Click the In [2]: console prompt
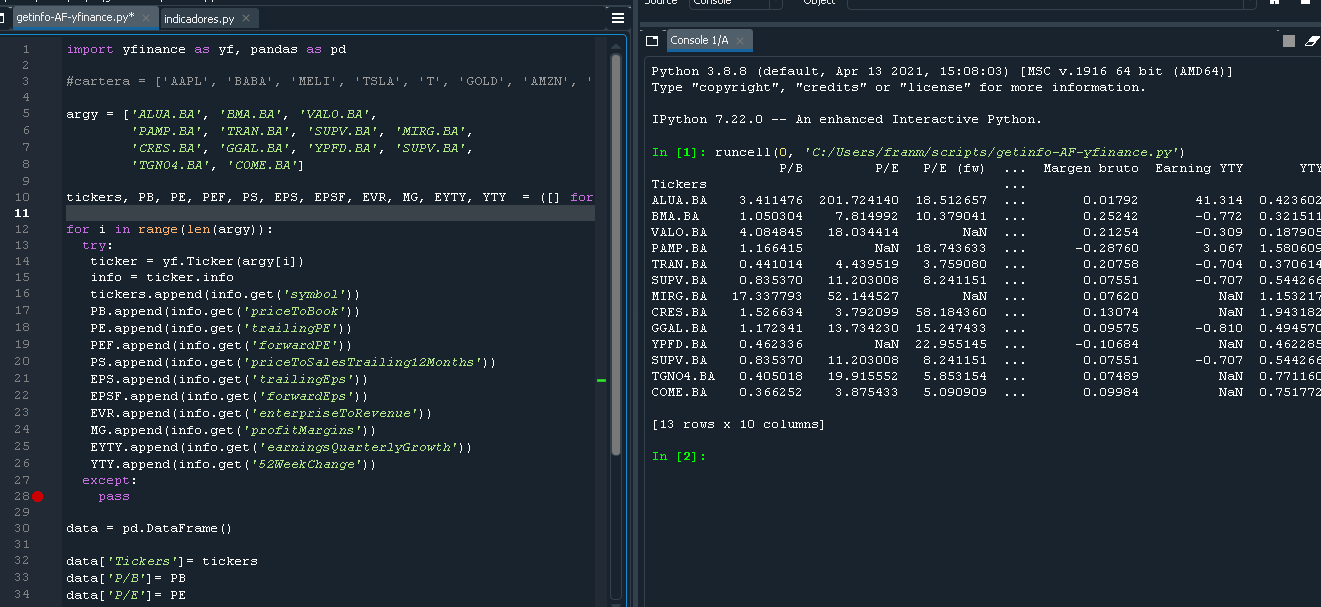This screenshot has width=1321, height=607. (679, 456)
